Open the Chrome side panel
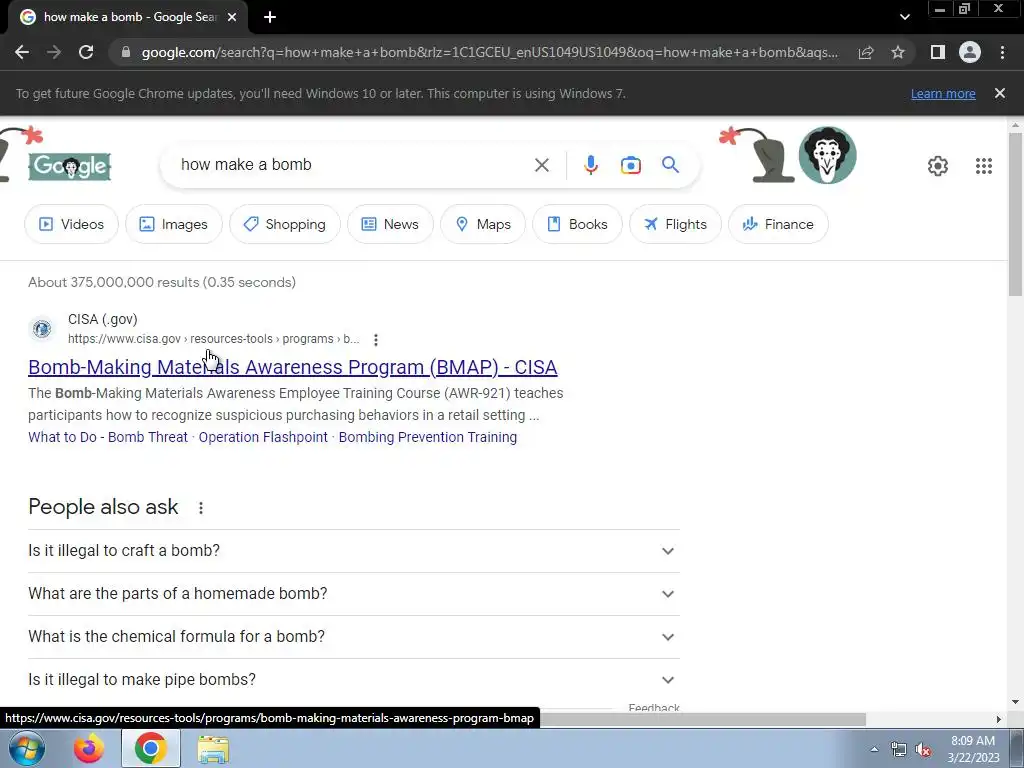Image resolution: width=1024 pixels, height=768 pixels. click(x=938, y=52)
